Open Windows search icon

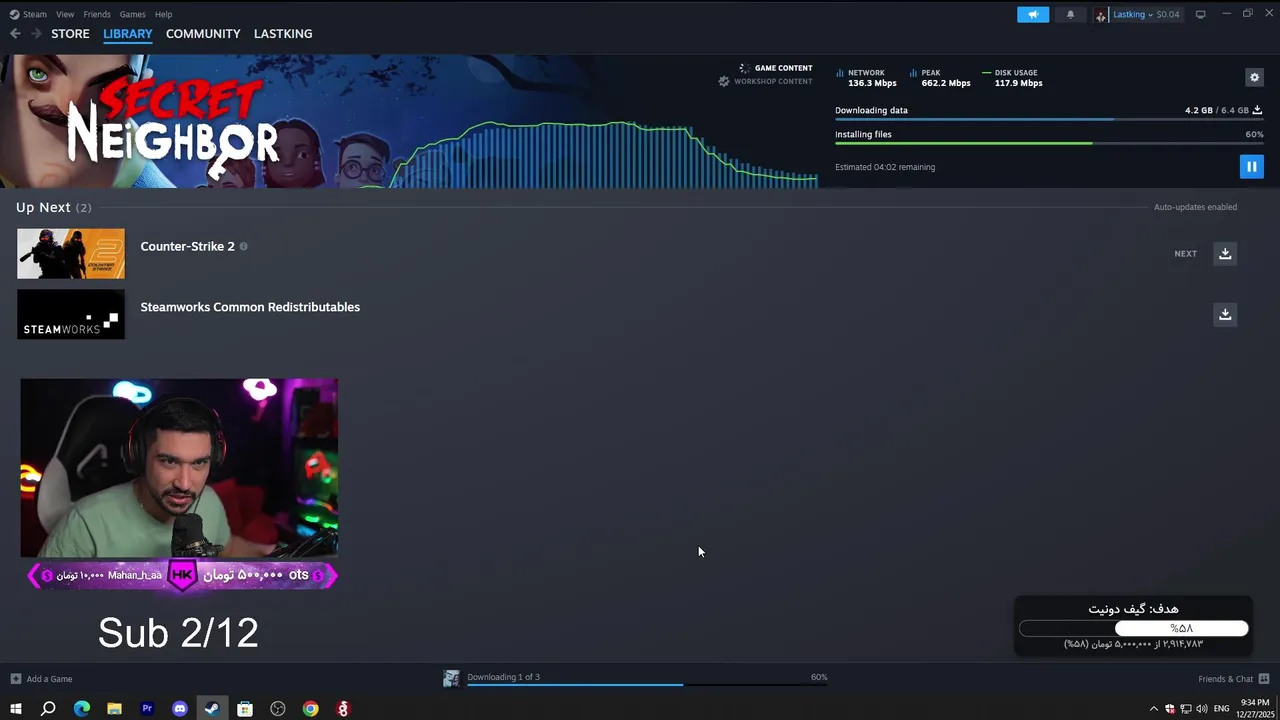tap(48, 708)
